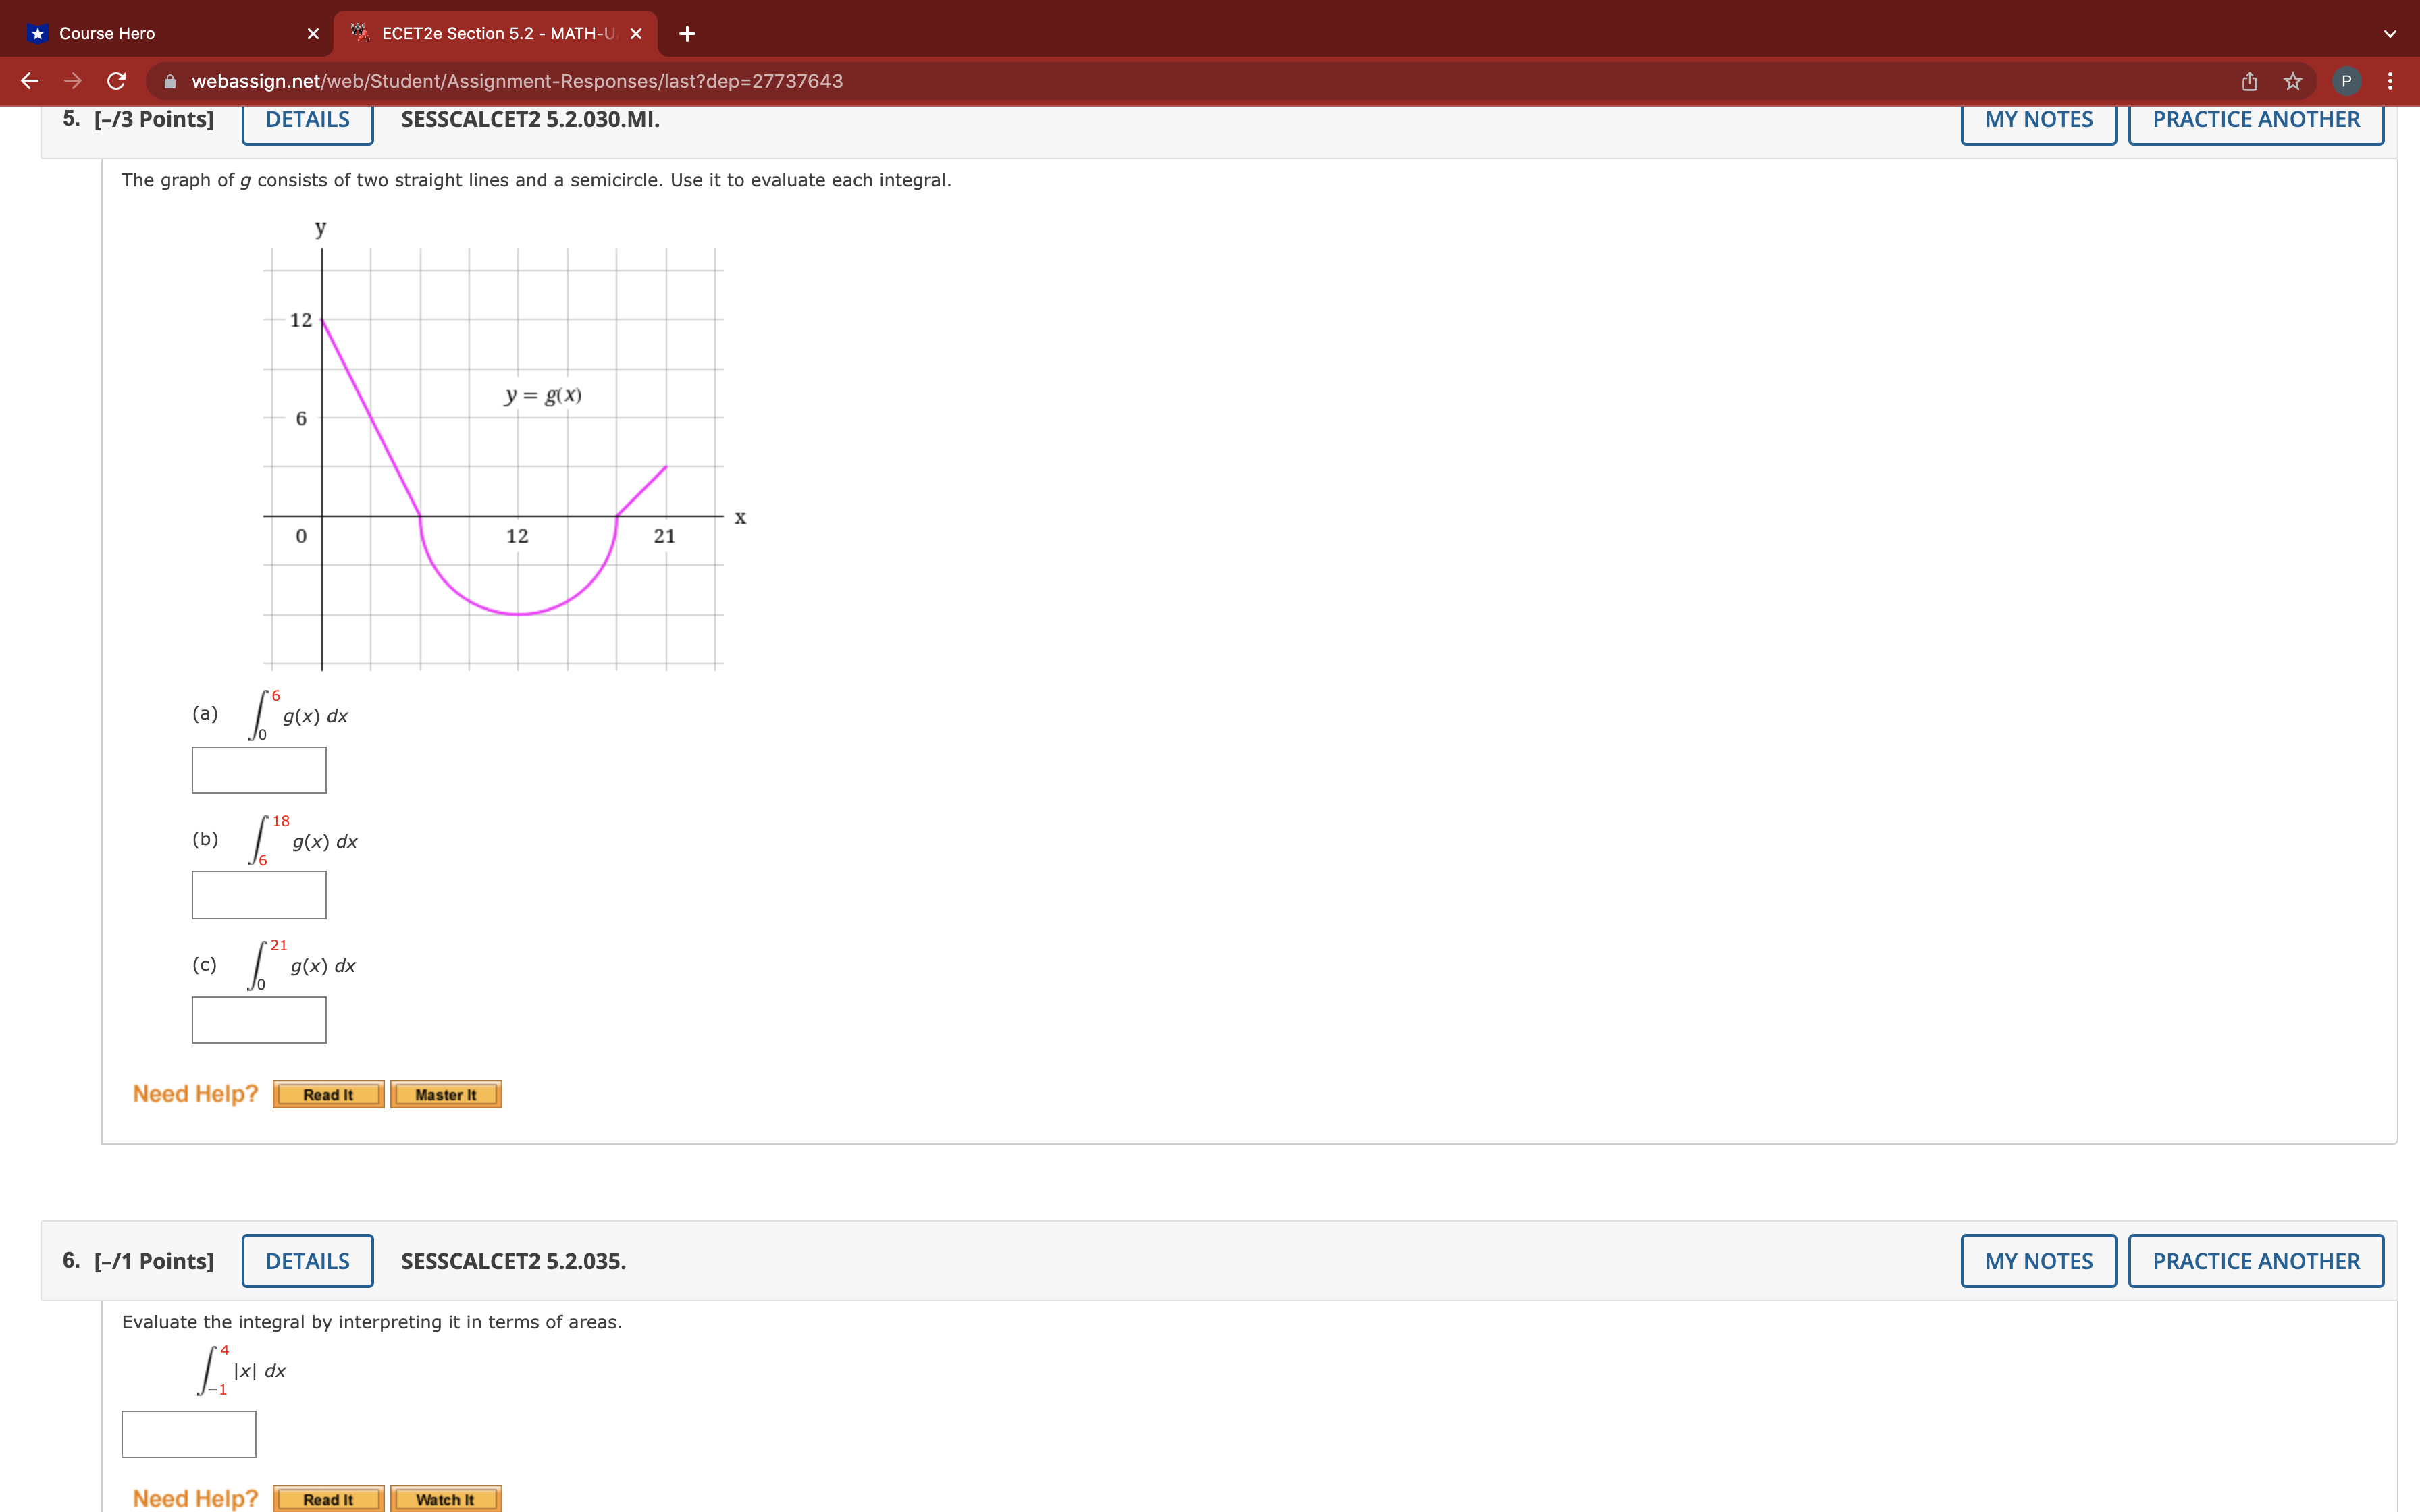Screen dimensions: 2420x1512
Task: Click the answer box for part (a)
Action: (258, 770)
